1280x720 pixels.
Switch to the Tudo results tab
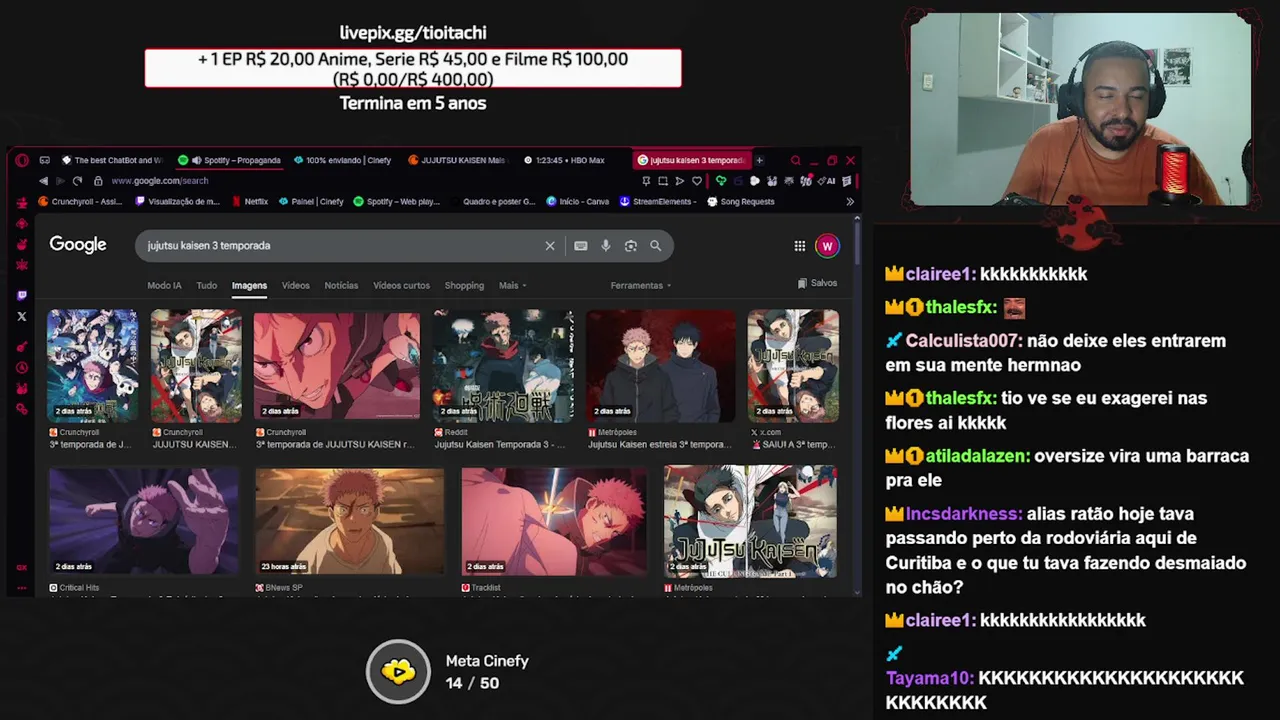[x=206, y=286]
